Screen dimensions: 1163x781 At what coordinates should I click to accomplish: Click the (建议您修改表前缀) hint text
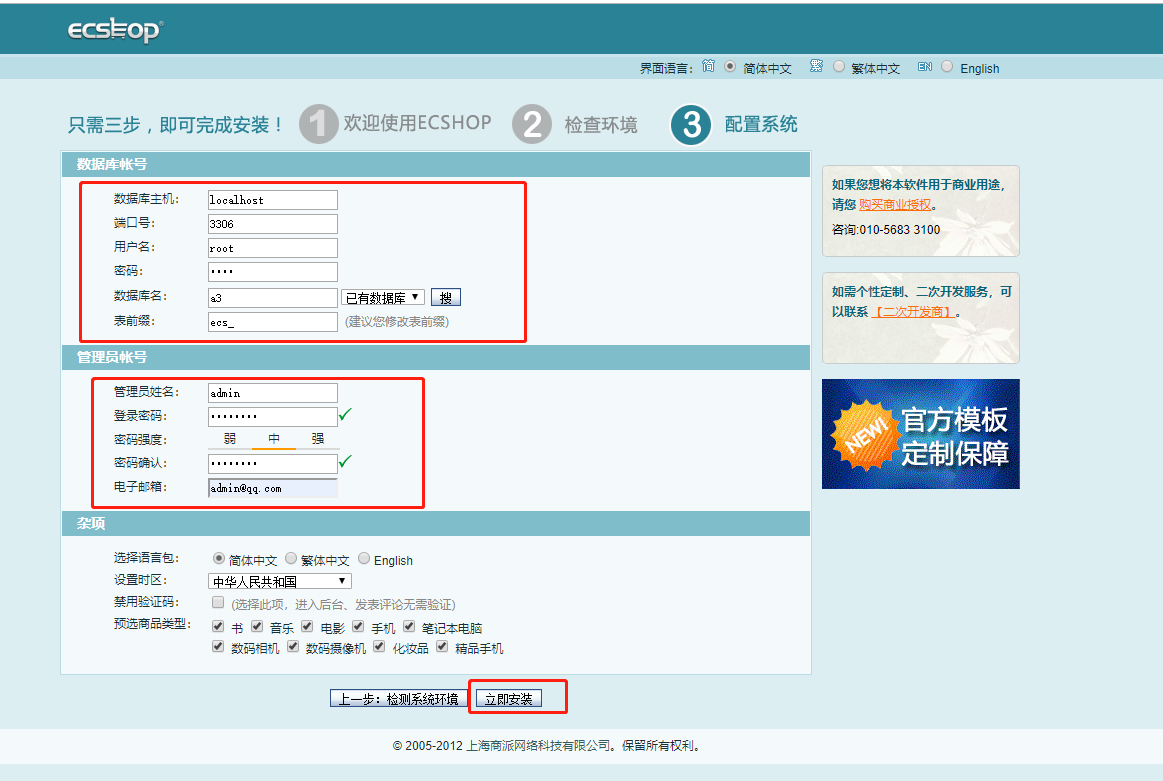coord(397,322)
